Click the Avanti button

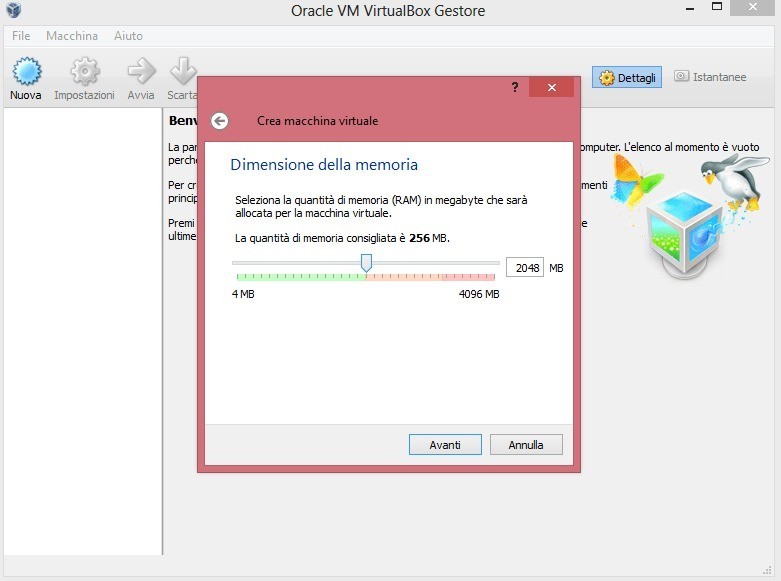click(x=445, y=445)
